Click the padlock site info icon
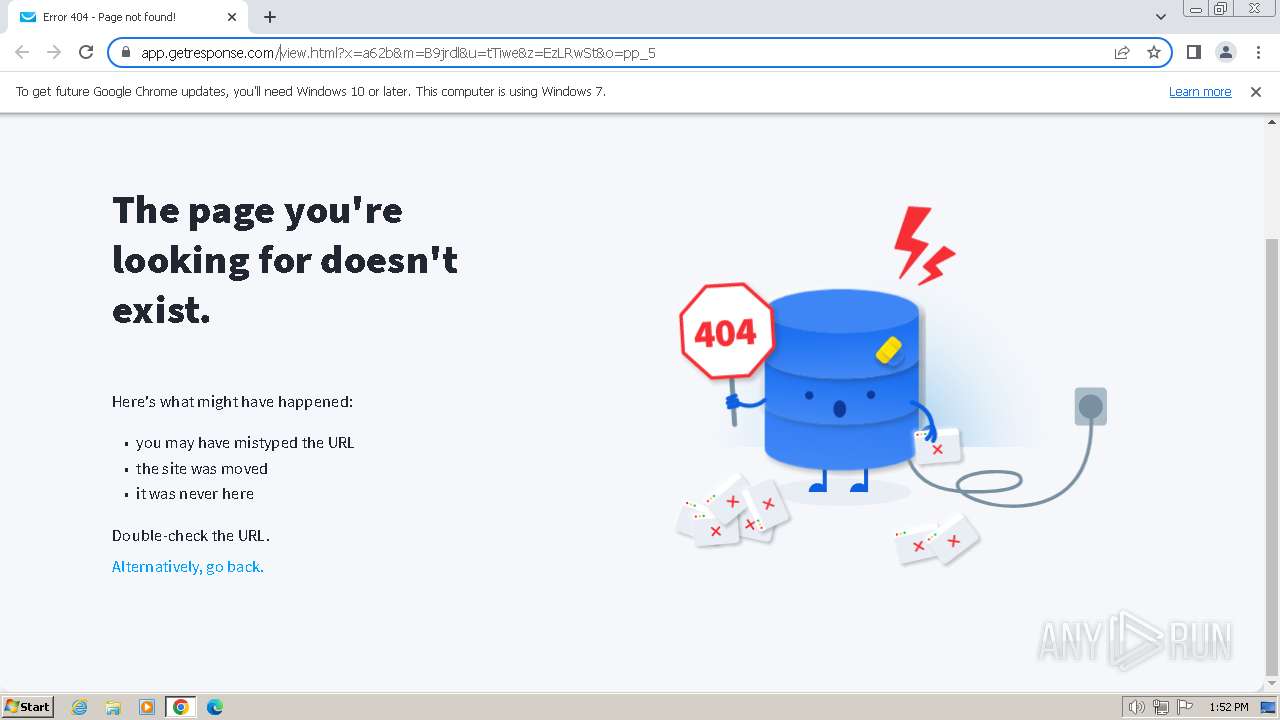The width and height of the screenshot is (1280, 720). click(126, 53)
